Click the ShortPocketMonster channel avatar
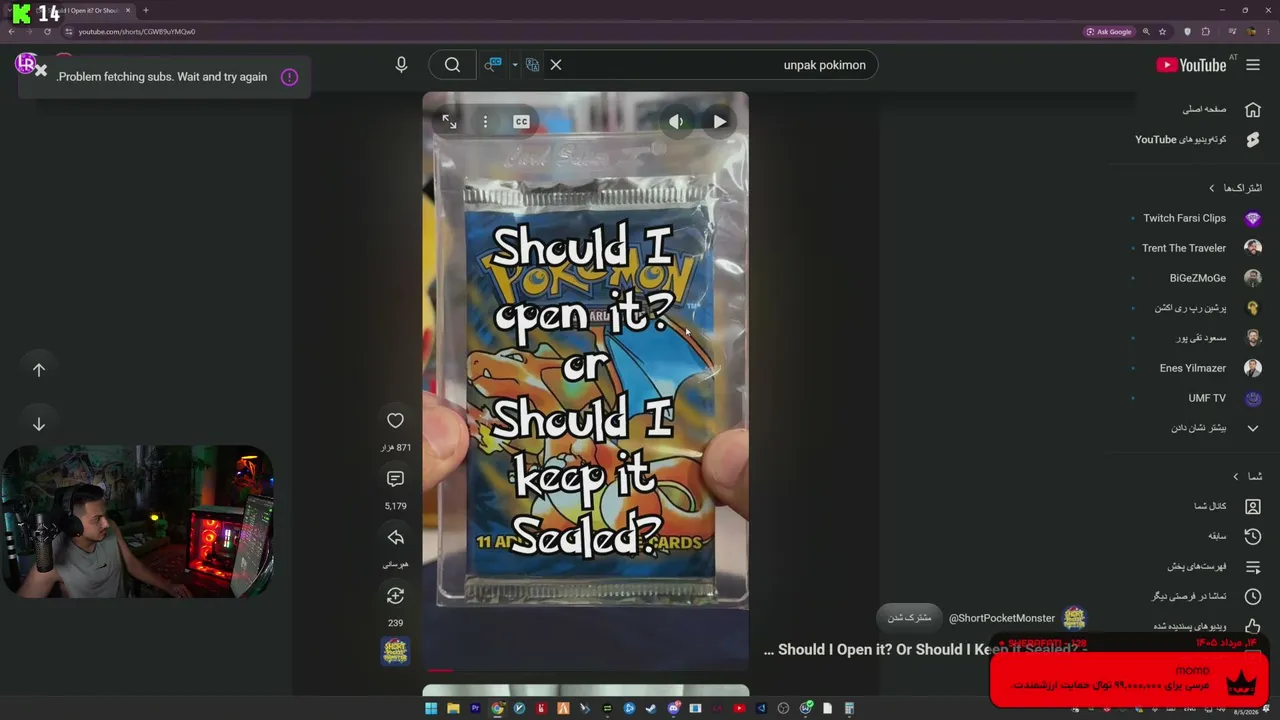Viewport: 1280px width, 720px height. tap(1074, 618)
